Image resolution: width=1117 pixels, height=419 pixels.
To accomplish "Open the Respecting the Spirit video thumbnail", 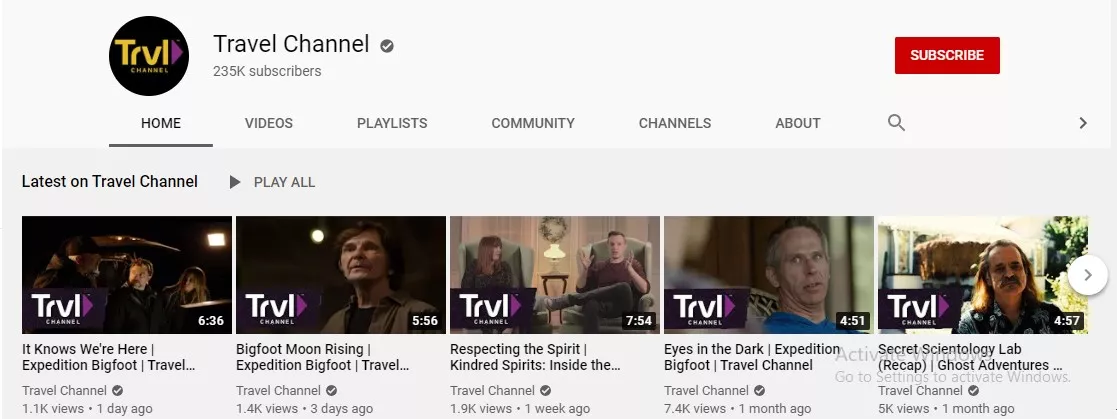I will [555, 275].
